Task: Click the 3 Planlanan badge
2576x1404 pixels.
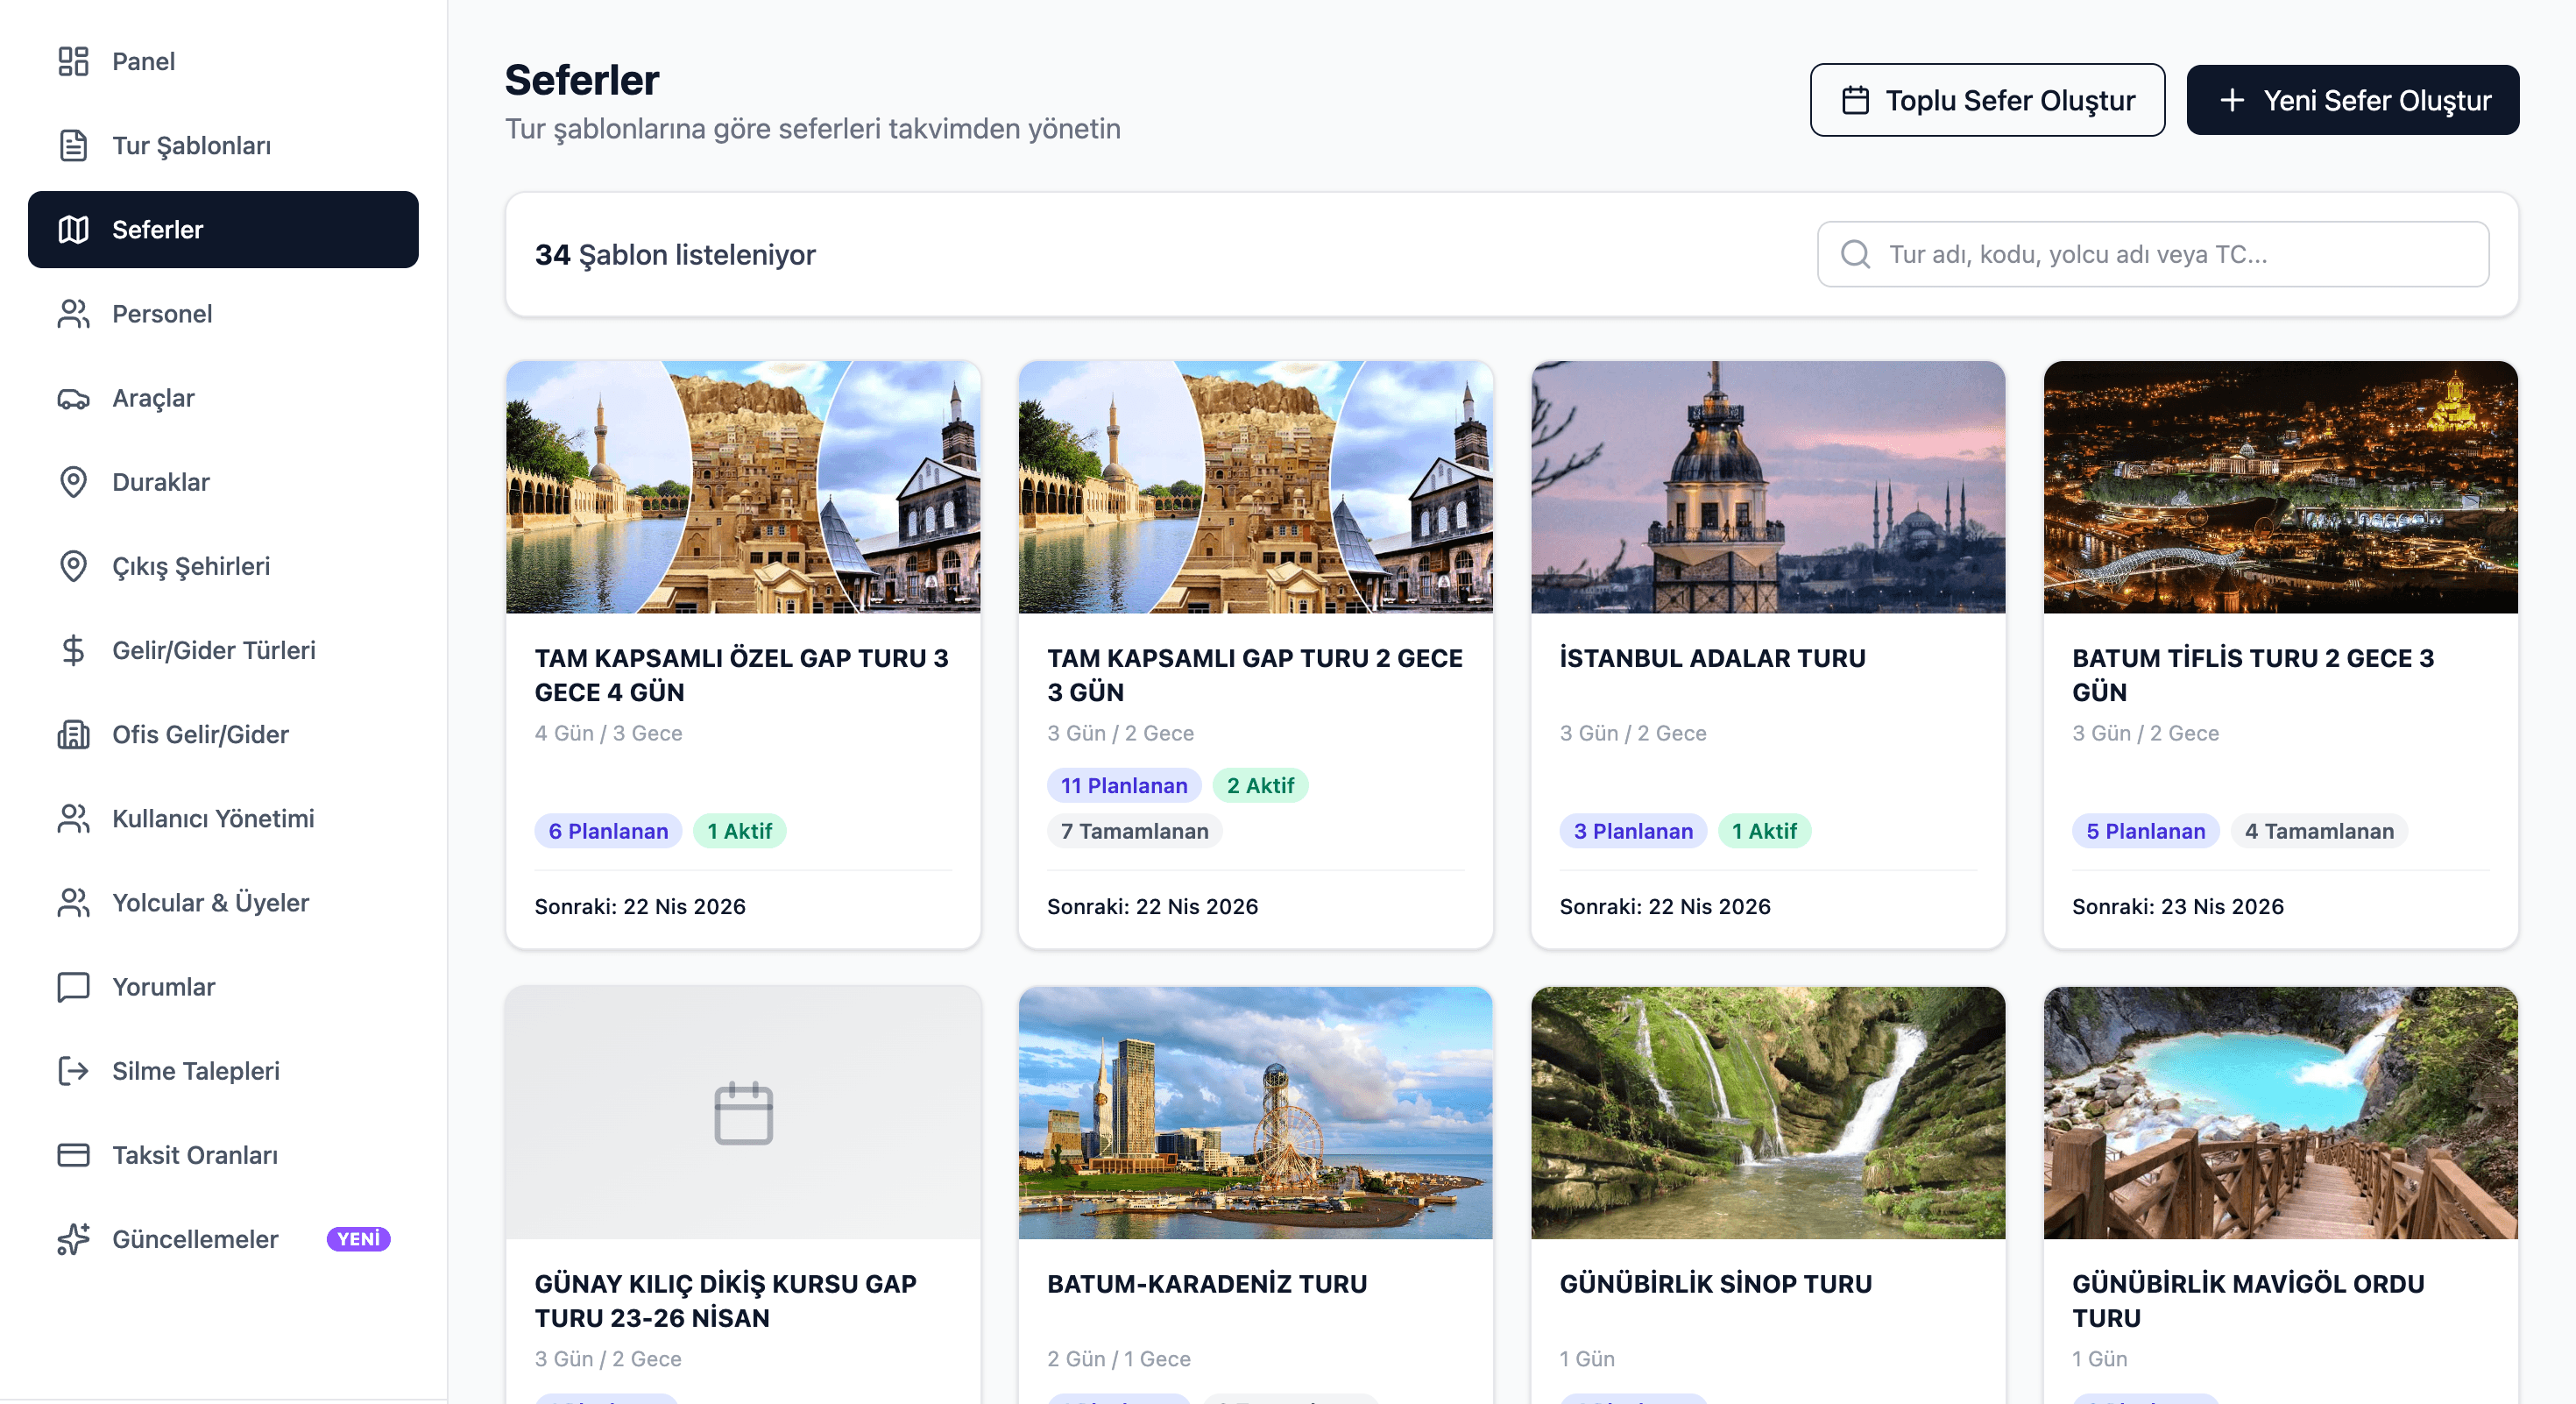Action: coord(1633,831)
